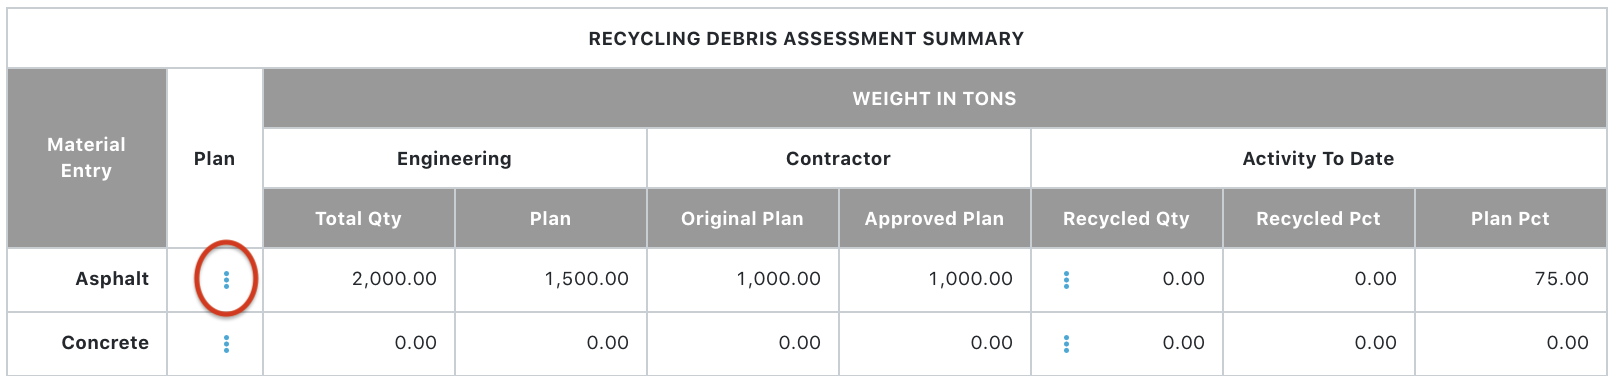Viewport: 1615px width, 376px height.
Task: Click Asphalt Engineering Plan value 1,500.00
Action: click(x=586, y=279)
